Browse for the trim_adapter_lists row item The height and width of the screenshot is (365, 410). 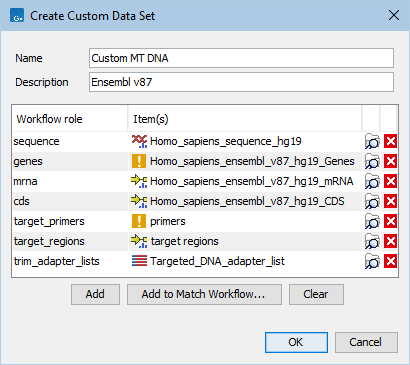click(x=372, y=261)
